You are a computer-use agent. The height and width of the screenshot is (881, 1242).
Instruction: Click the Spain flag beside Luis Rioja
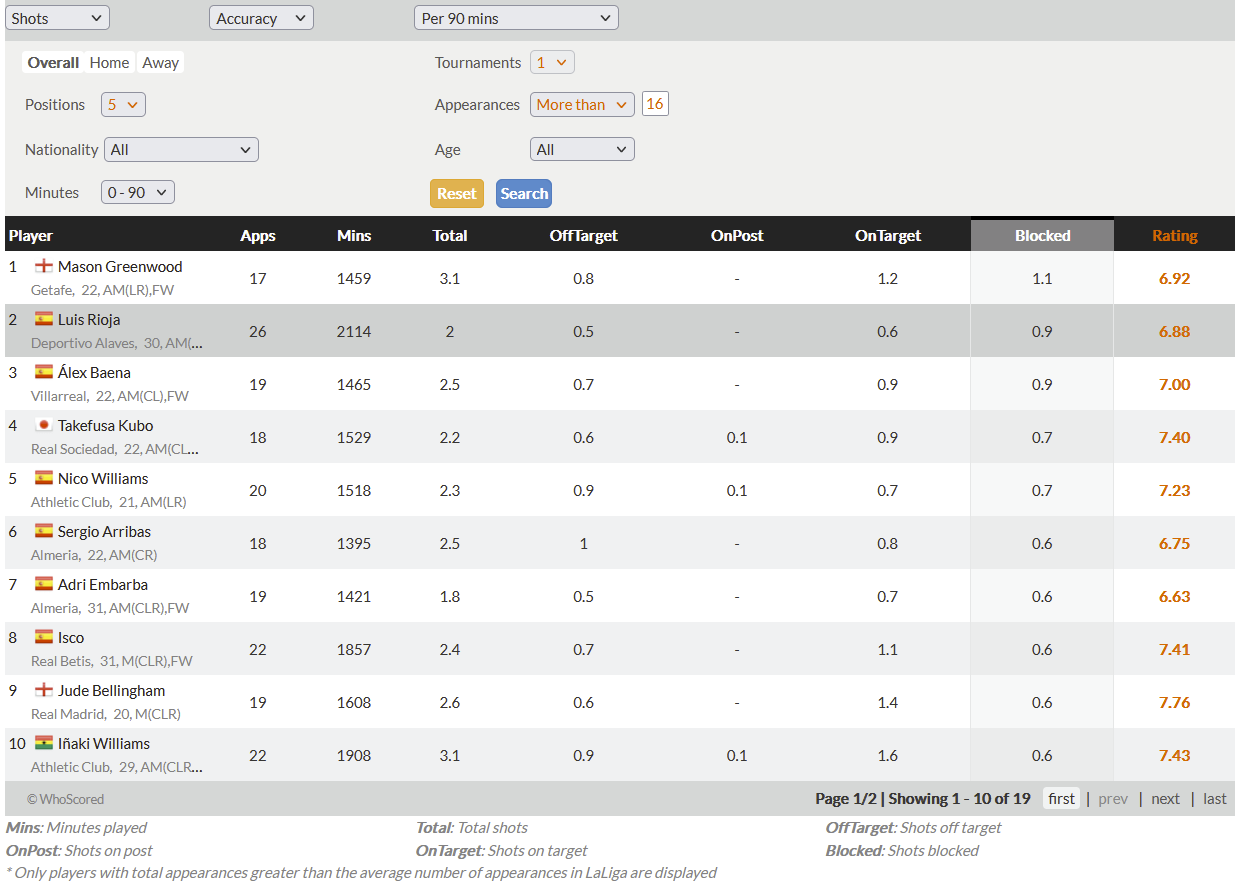point(44,319)
